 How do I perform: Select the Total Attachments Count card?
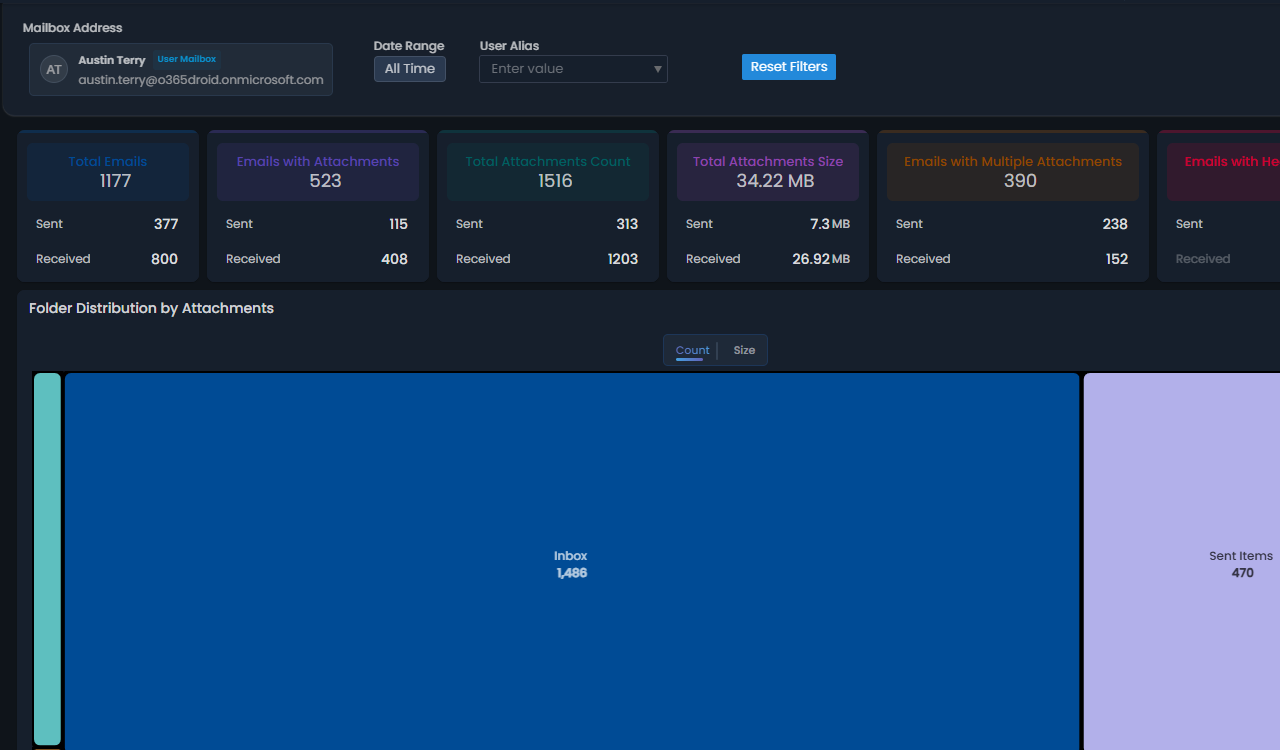click(x=547, y=205)
